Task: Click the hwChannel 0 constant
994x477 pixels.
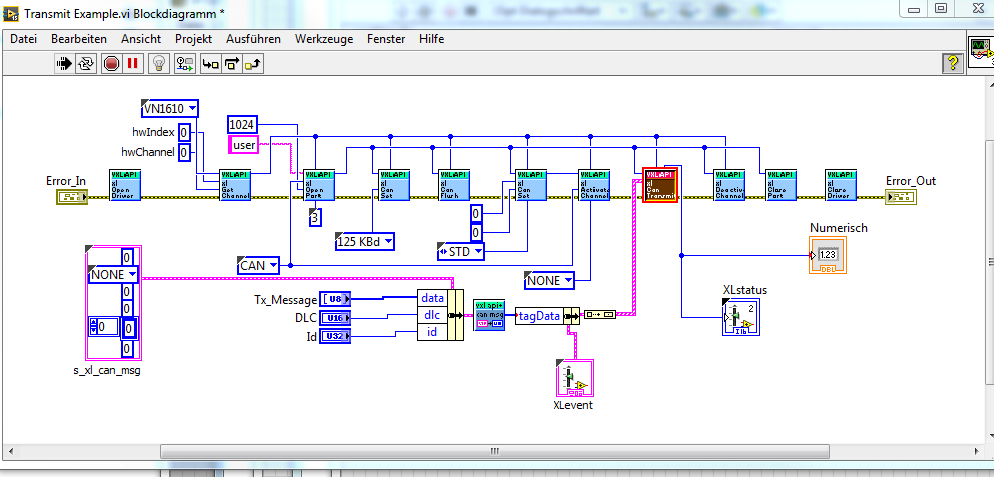Action: [x=184, y=152]
